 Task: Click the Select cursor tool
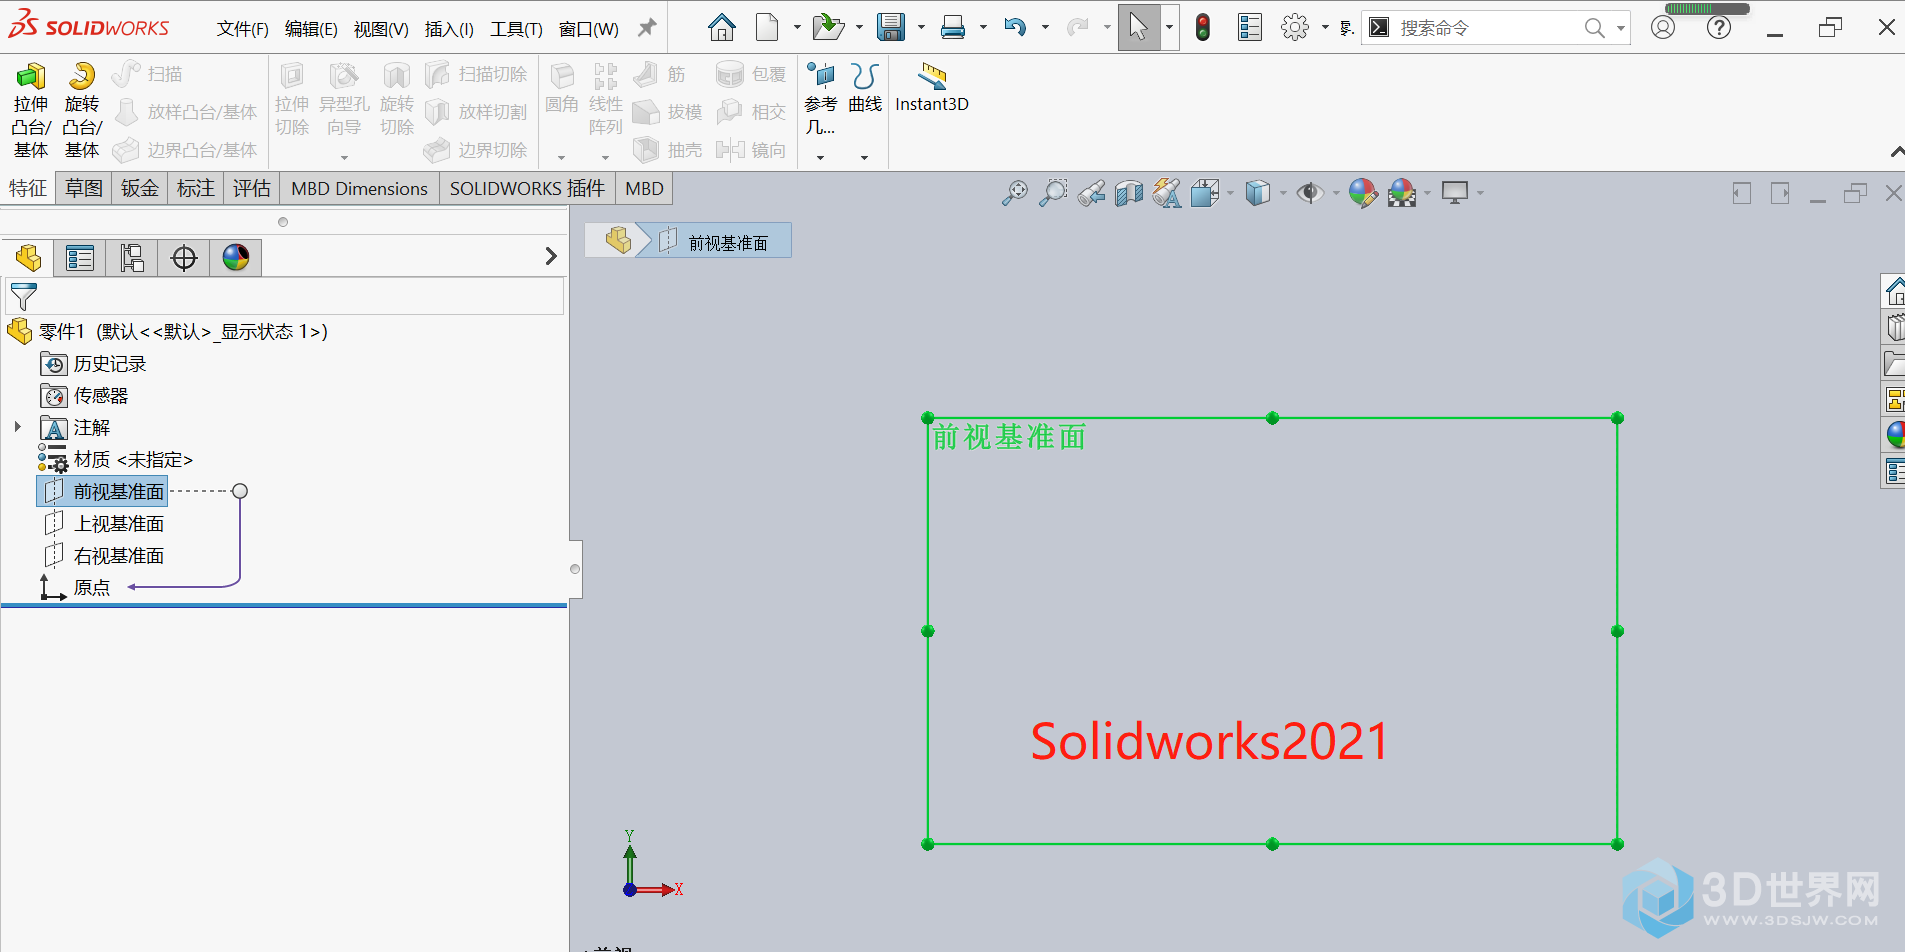tap(1138, 27)
